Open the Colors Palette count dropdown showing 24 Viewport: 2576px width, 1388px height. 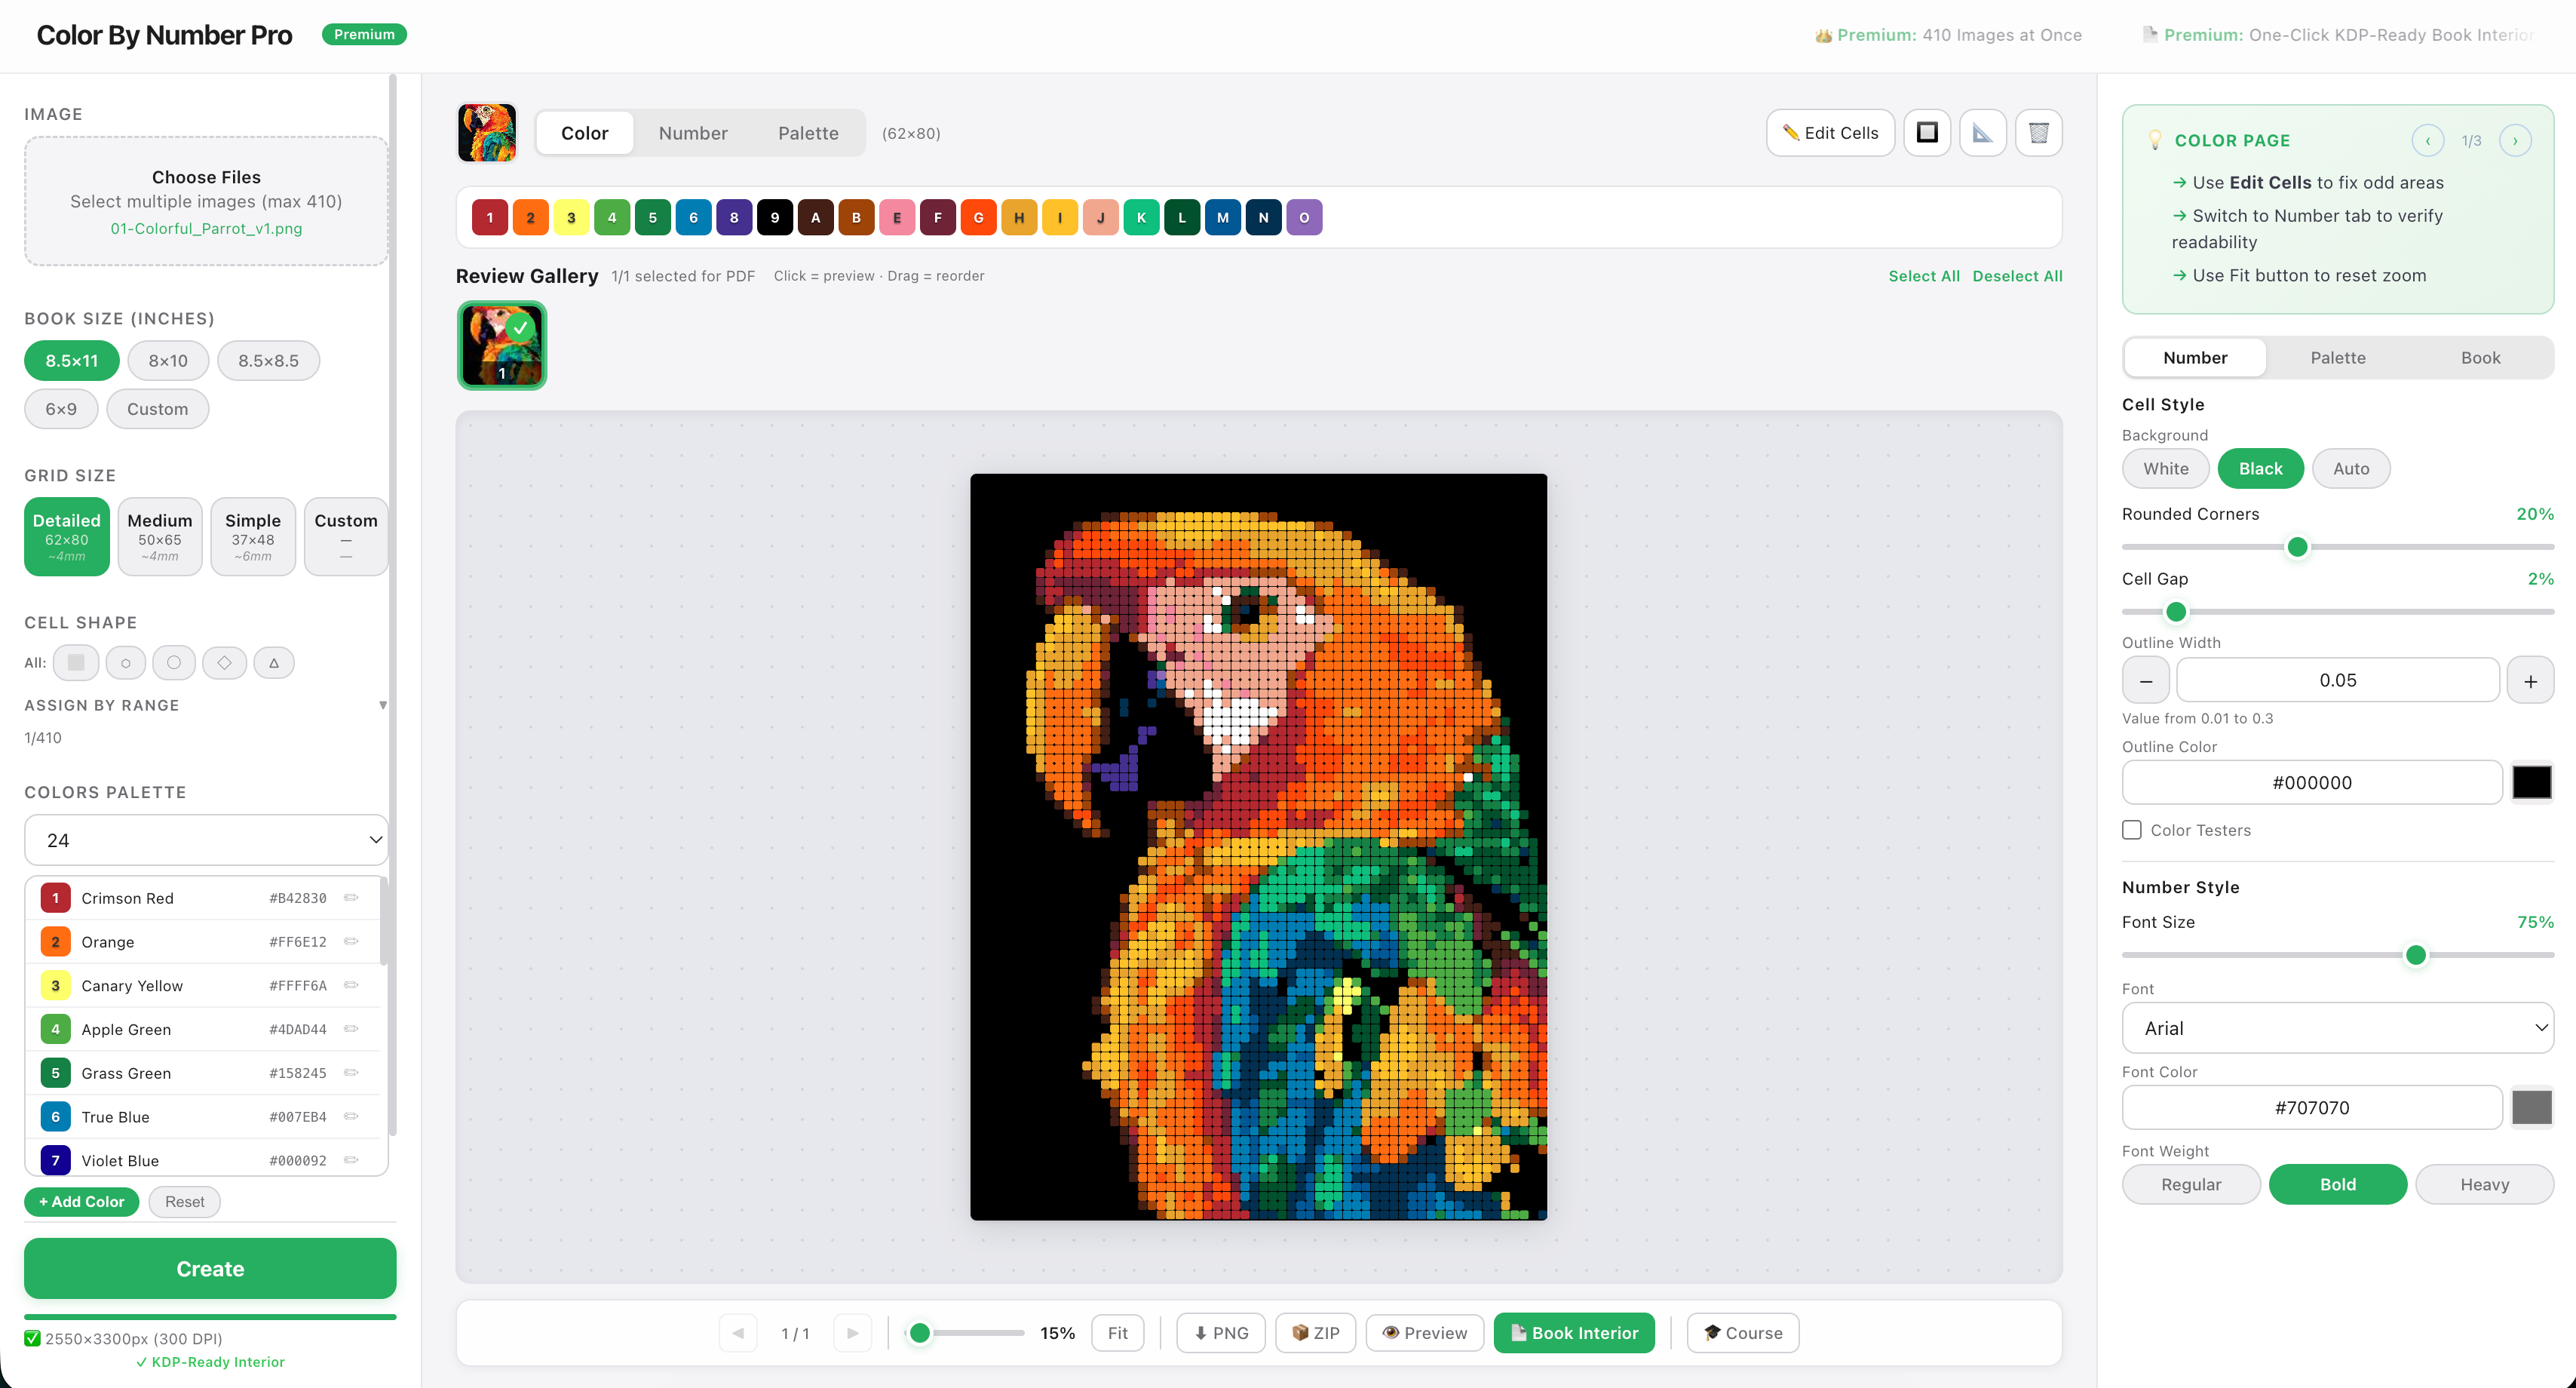pos(206,840)
